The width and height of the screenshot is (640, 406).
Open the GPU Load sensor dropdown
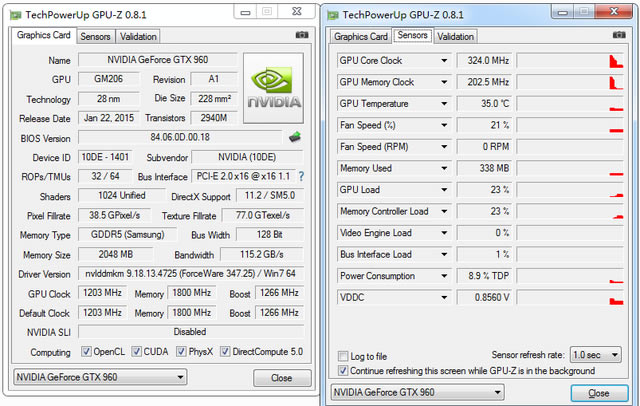[444, 190]
